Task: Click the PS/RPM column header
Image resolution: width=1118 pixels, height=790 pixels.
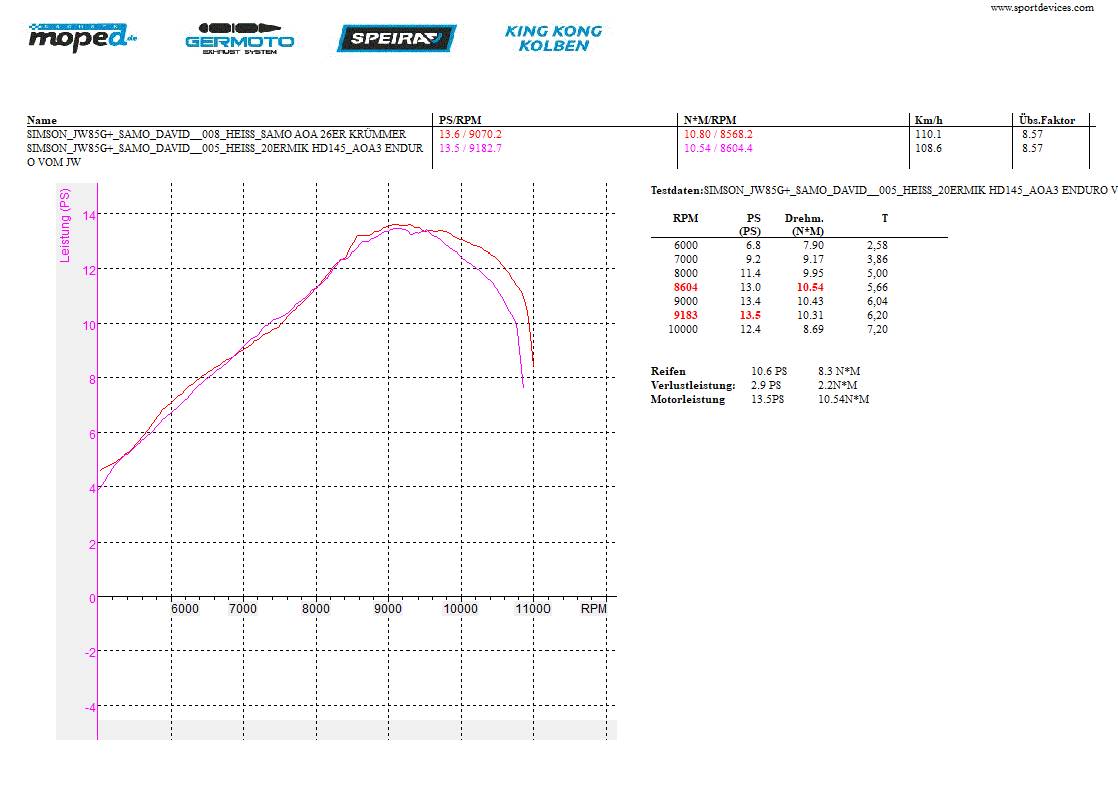Action: coord(460,120)
